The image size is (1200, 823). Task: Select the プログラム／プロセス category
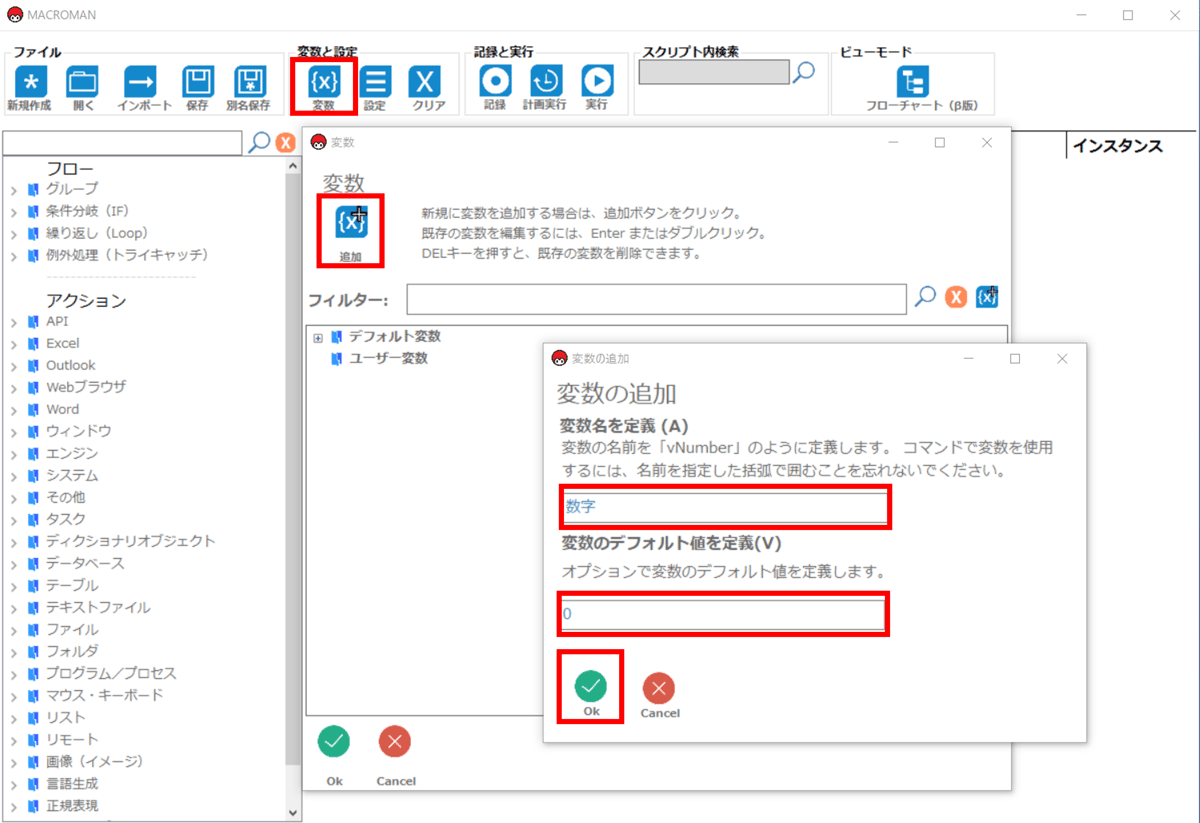pyautogui.click(x=111, y=673)
